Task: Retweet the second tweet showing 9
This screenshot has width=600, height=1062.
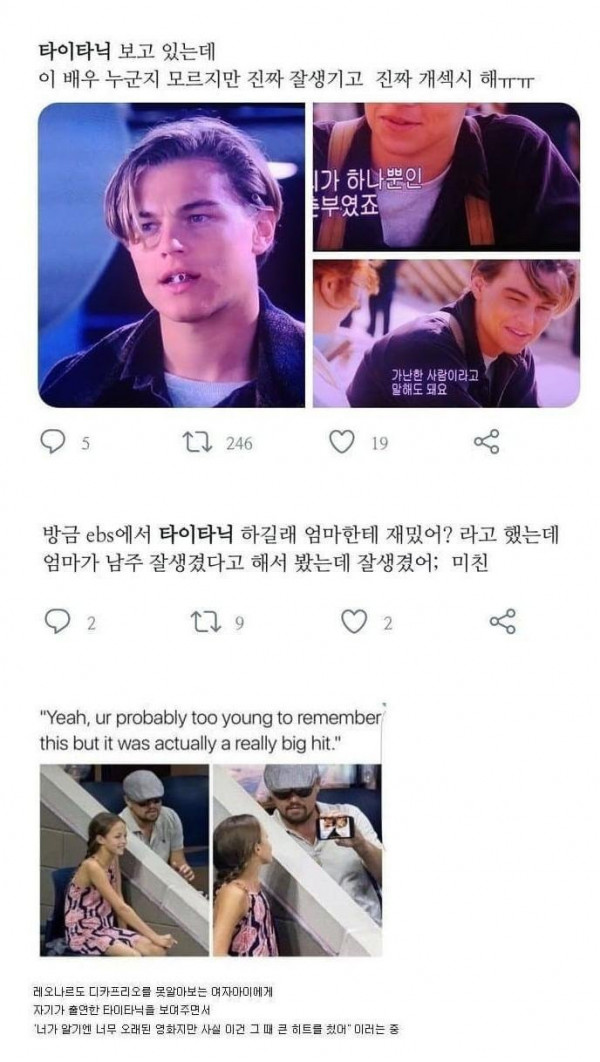Action: 206,622
